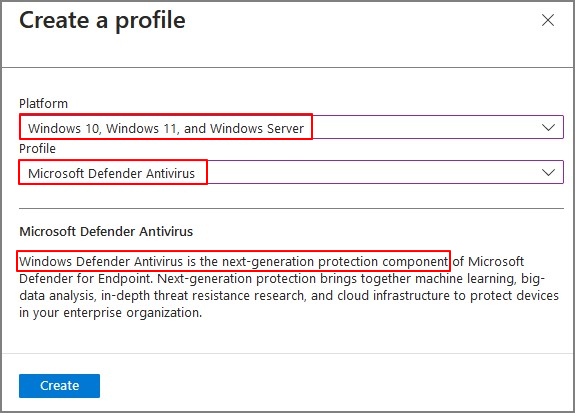Click empty space inside the Profile combo box
The image size is (575, 413).
pos(370,172)
